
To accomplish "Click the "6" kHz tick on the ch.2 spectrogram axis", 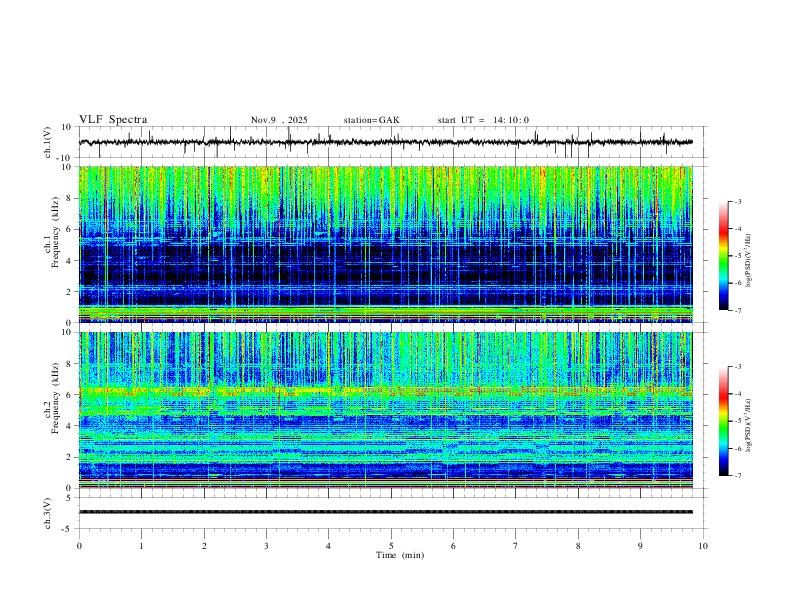I will click(69, 395).
